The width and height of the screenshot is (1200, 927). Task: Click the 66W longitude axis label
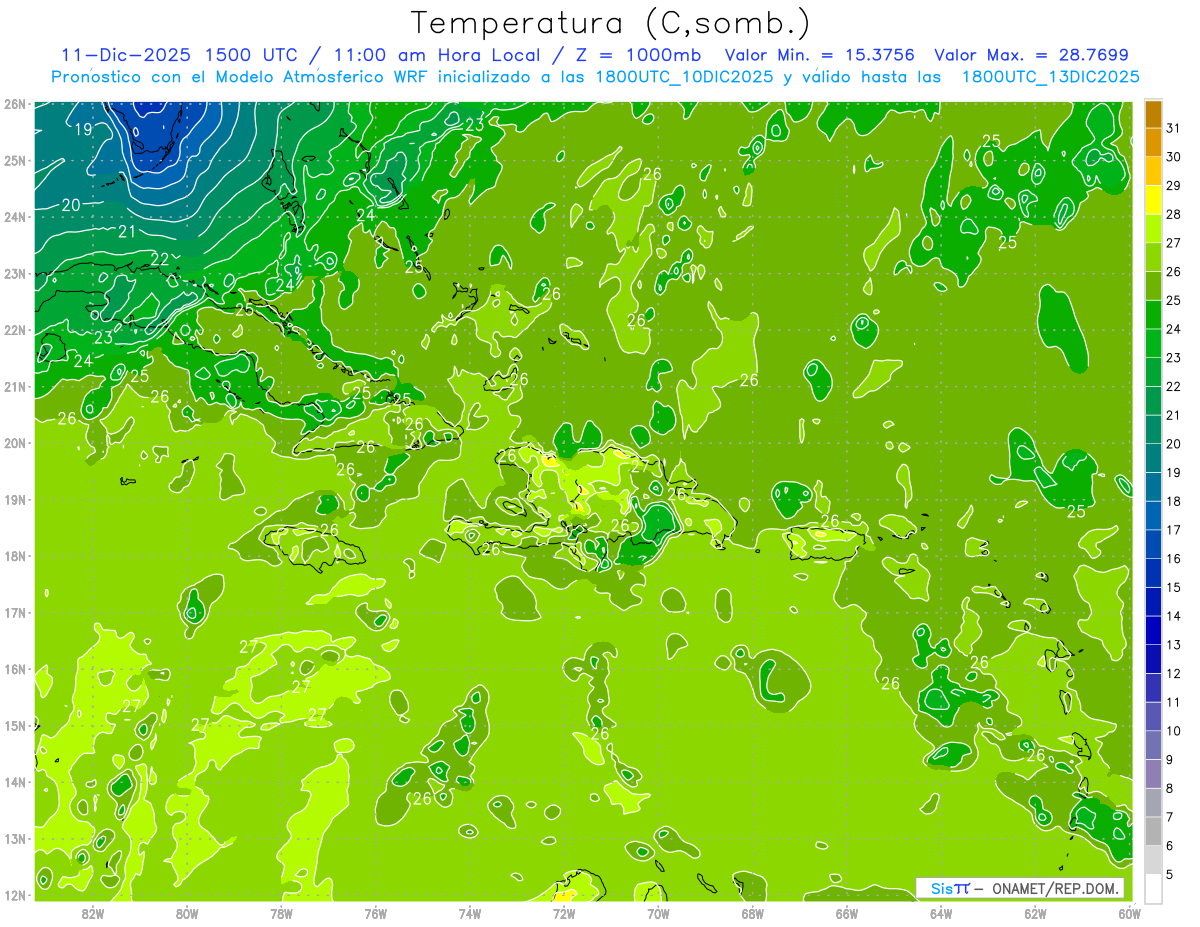847,914
